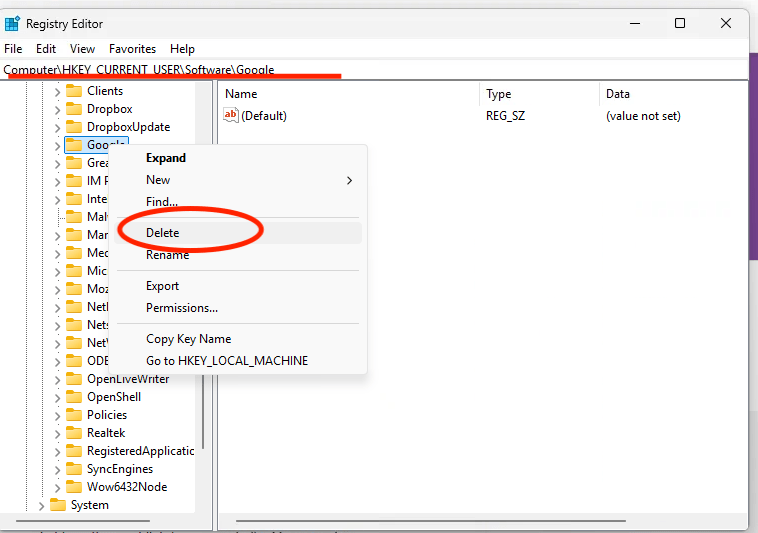Open the New submenu arrow
This screenshot has height=533, width=758.
coord(350,180)
